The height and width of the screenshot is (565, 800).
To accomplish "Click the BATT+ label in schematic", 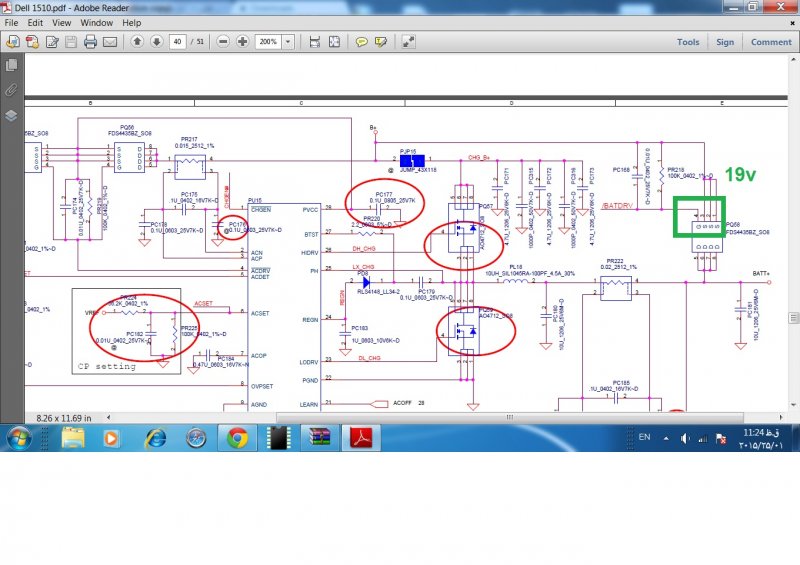I will pos(761,274).
